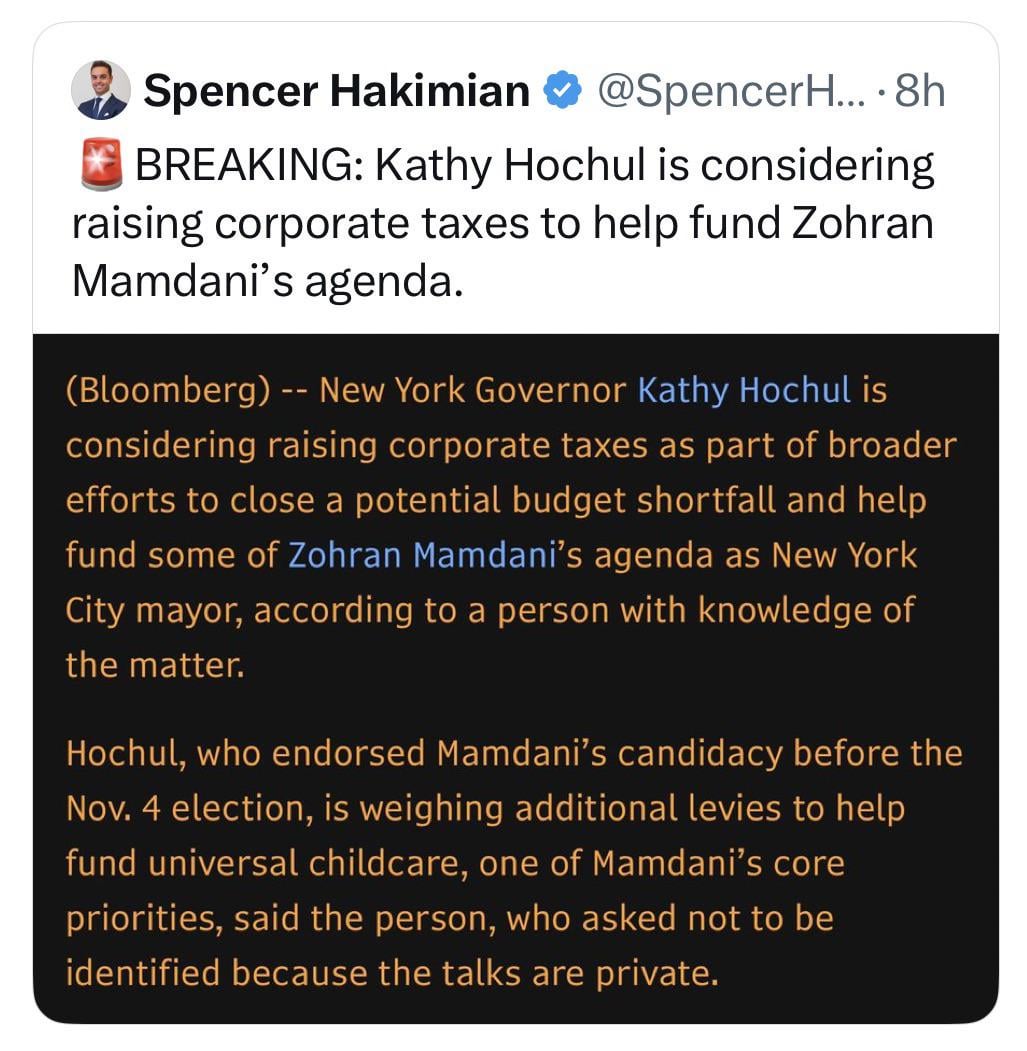The image size is (1027, 1051).
Task: Follow the blue Kathy Hochul link
Action: (x=744, y=391)
